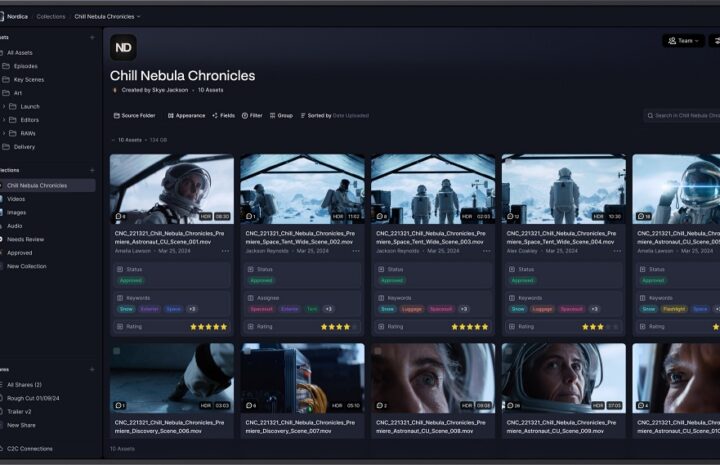The width and height of the screenshot is (720, 465).
Task: Open the Fields options
Action: (x=224, y=116)
